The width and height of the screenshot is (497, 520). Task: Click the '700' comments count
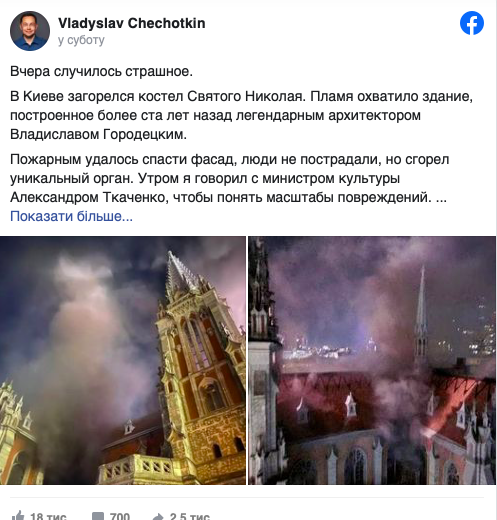tap(120, 516)
